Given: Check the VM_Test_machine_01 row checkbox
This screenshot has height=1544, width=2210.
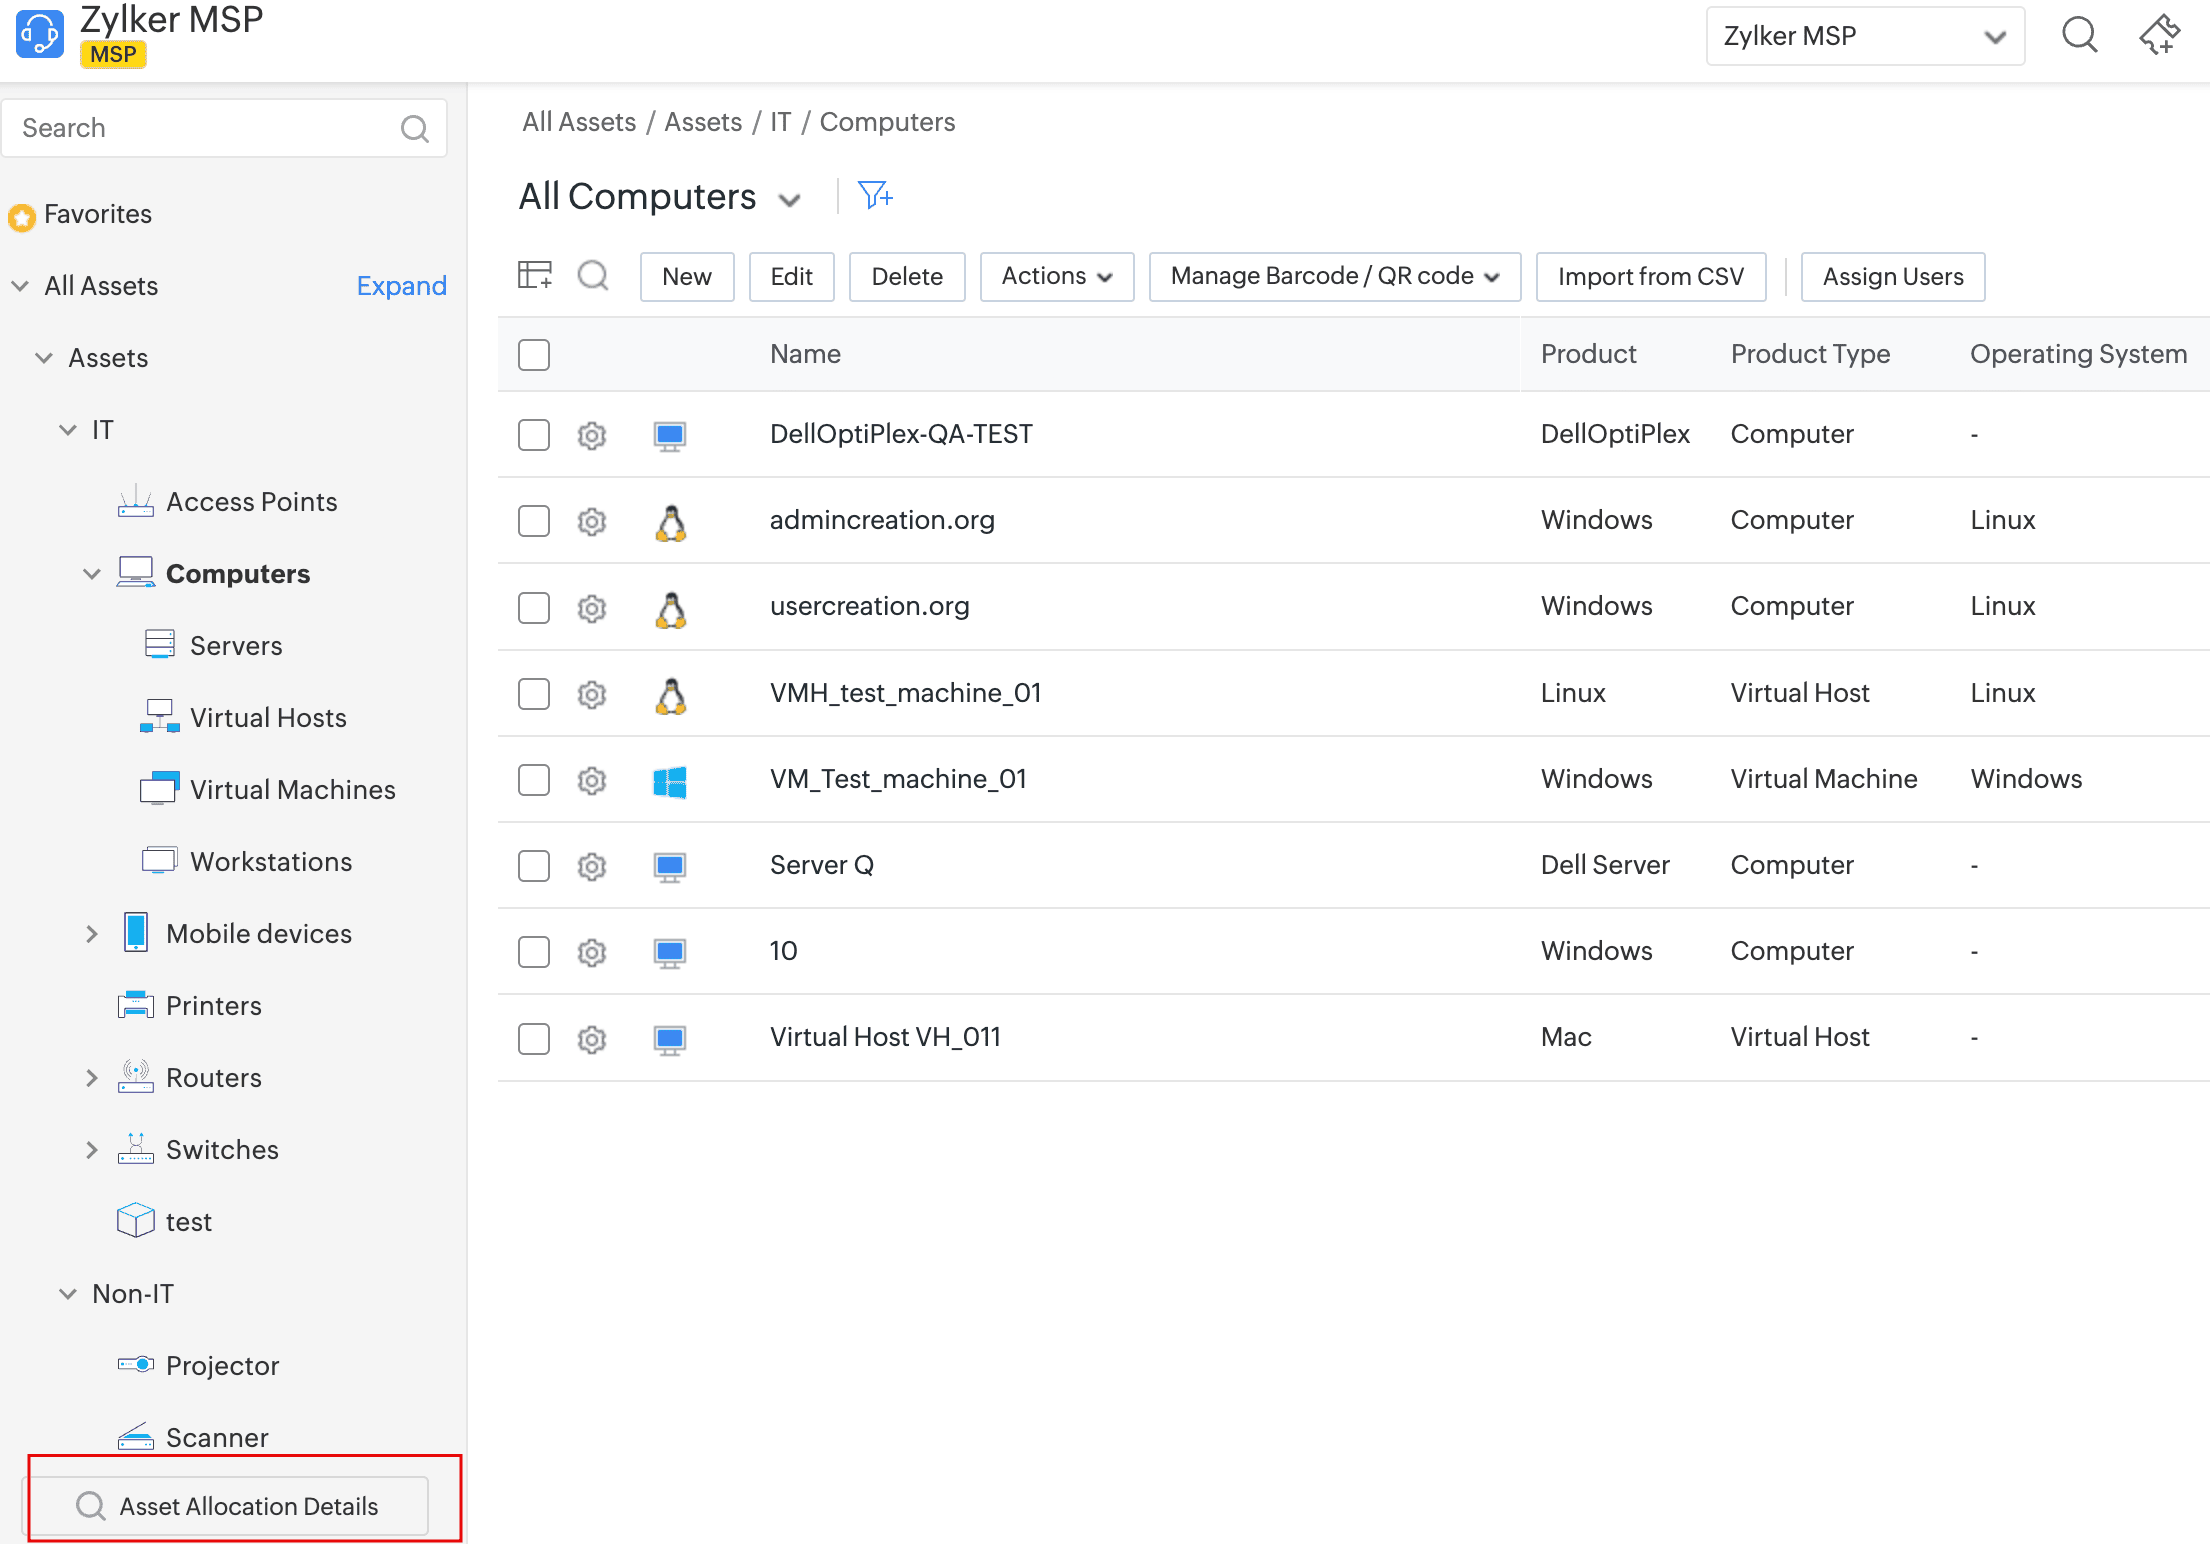Looking at the screenshot, I should [x=534, y=780].
